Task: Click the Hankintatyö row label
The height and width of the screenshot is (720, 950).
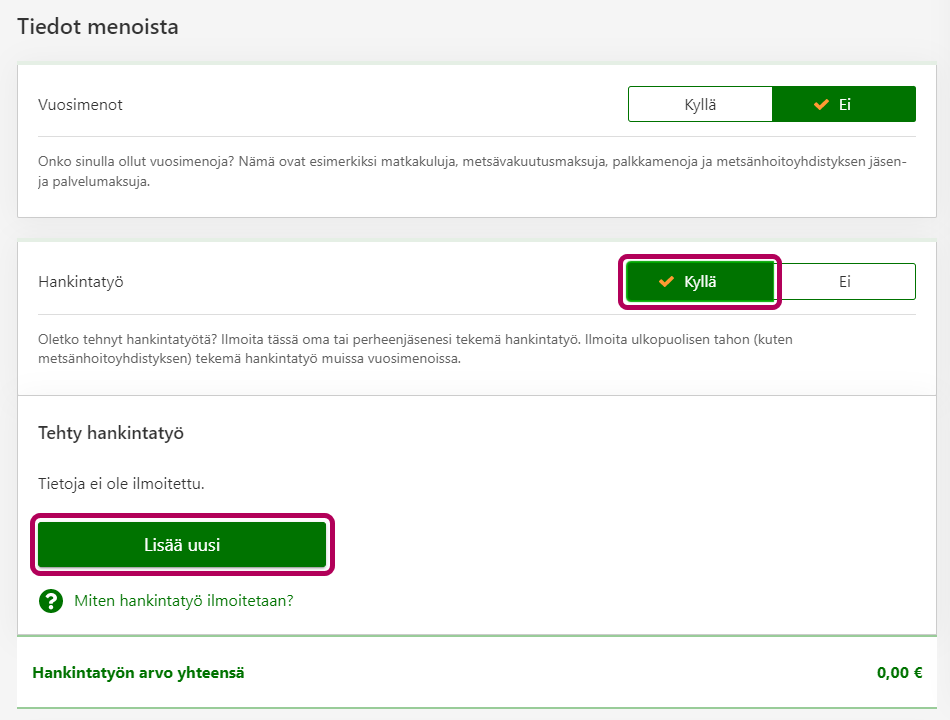Action: tap(80, 282)
